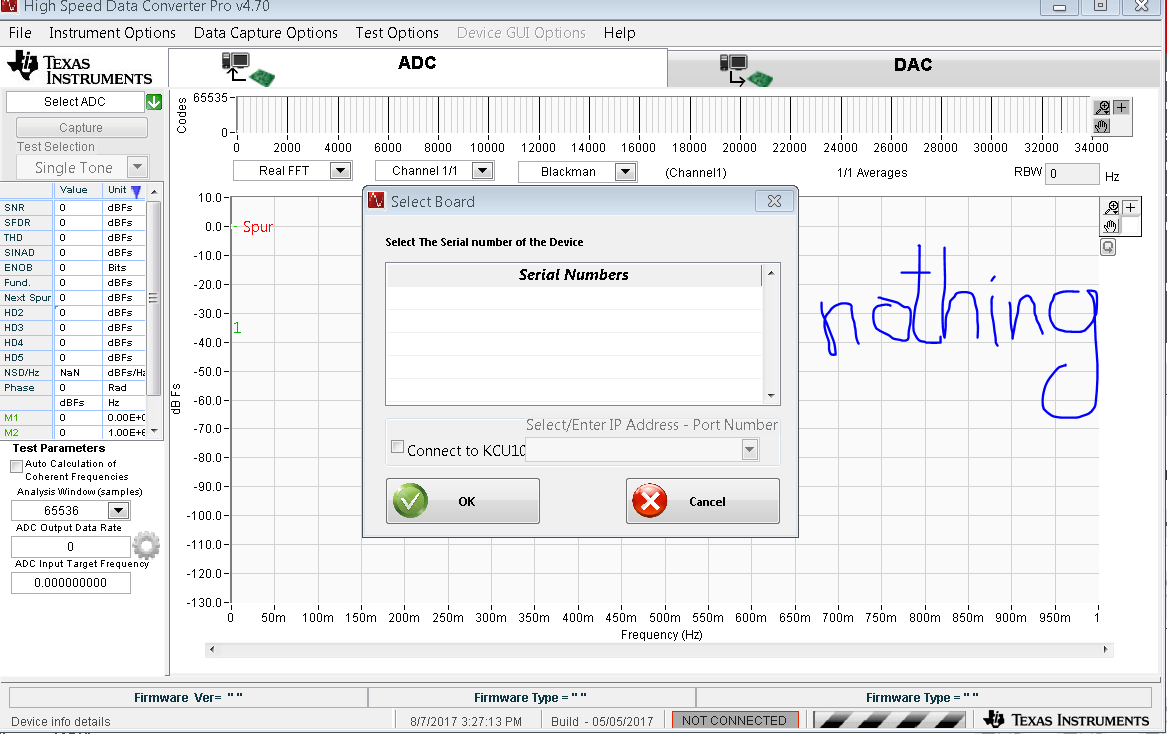Click the SFDR row in measurements table
Viewport: 1167px width, 734px height.
pyautogui.click(x=73, y=223)
